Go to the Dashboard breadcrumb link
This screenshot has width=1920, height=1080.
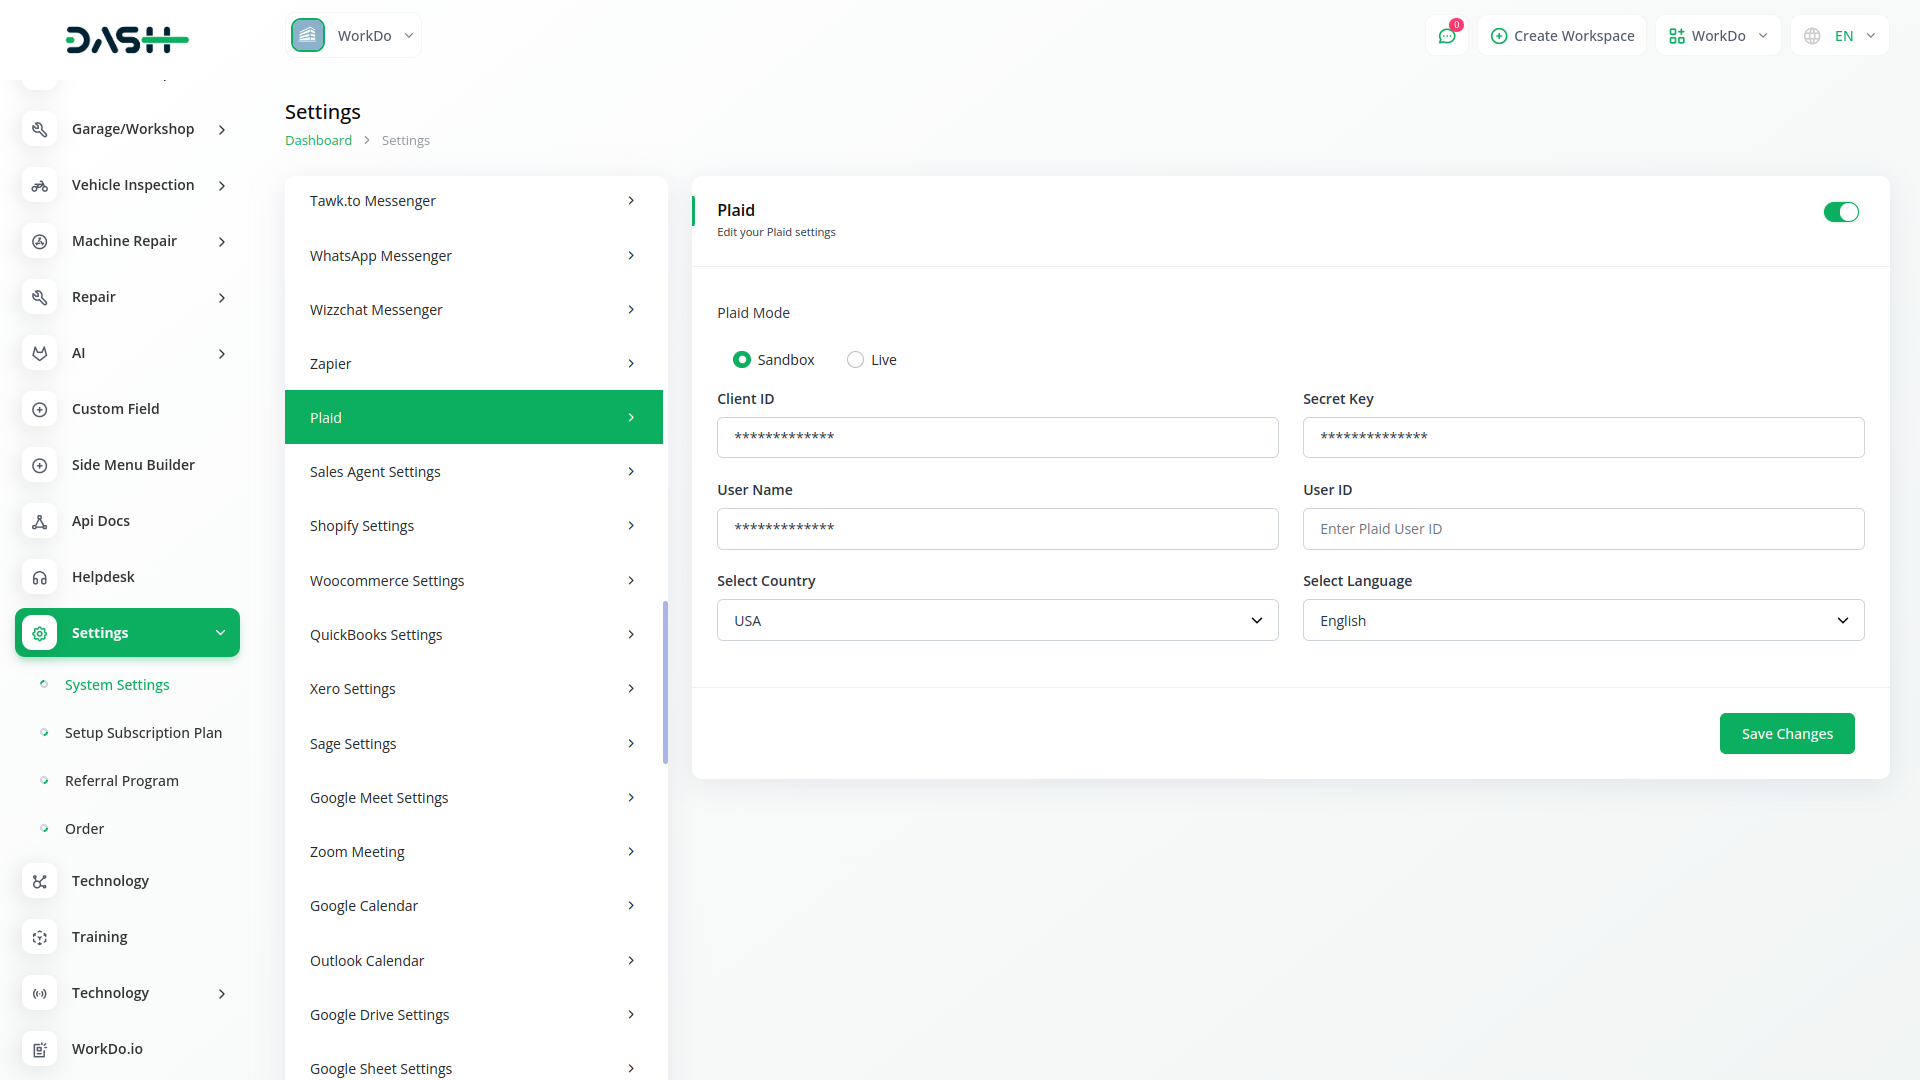(318, 141)
